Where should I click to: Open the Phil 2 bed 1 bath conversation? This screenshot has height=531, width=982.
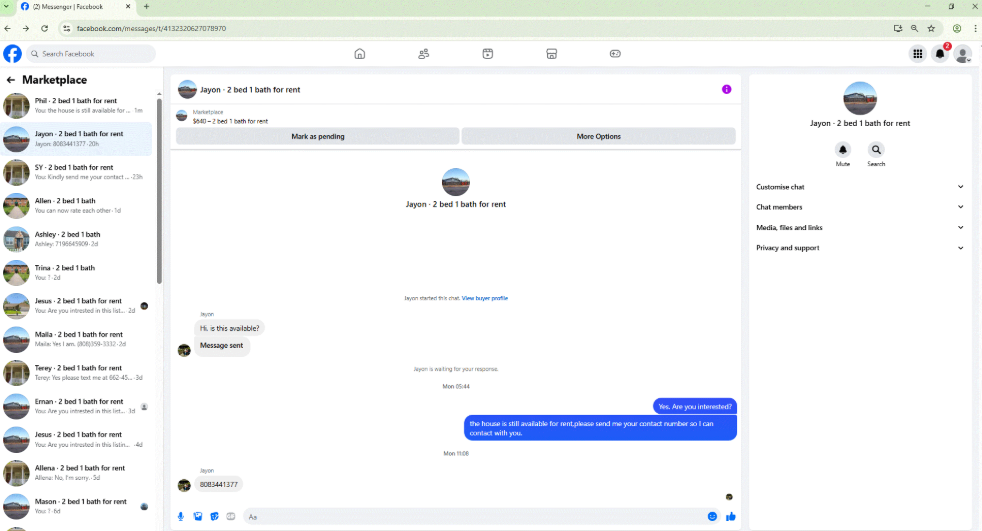tap(76, 106)
